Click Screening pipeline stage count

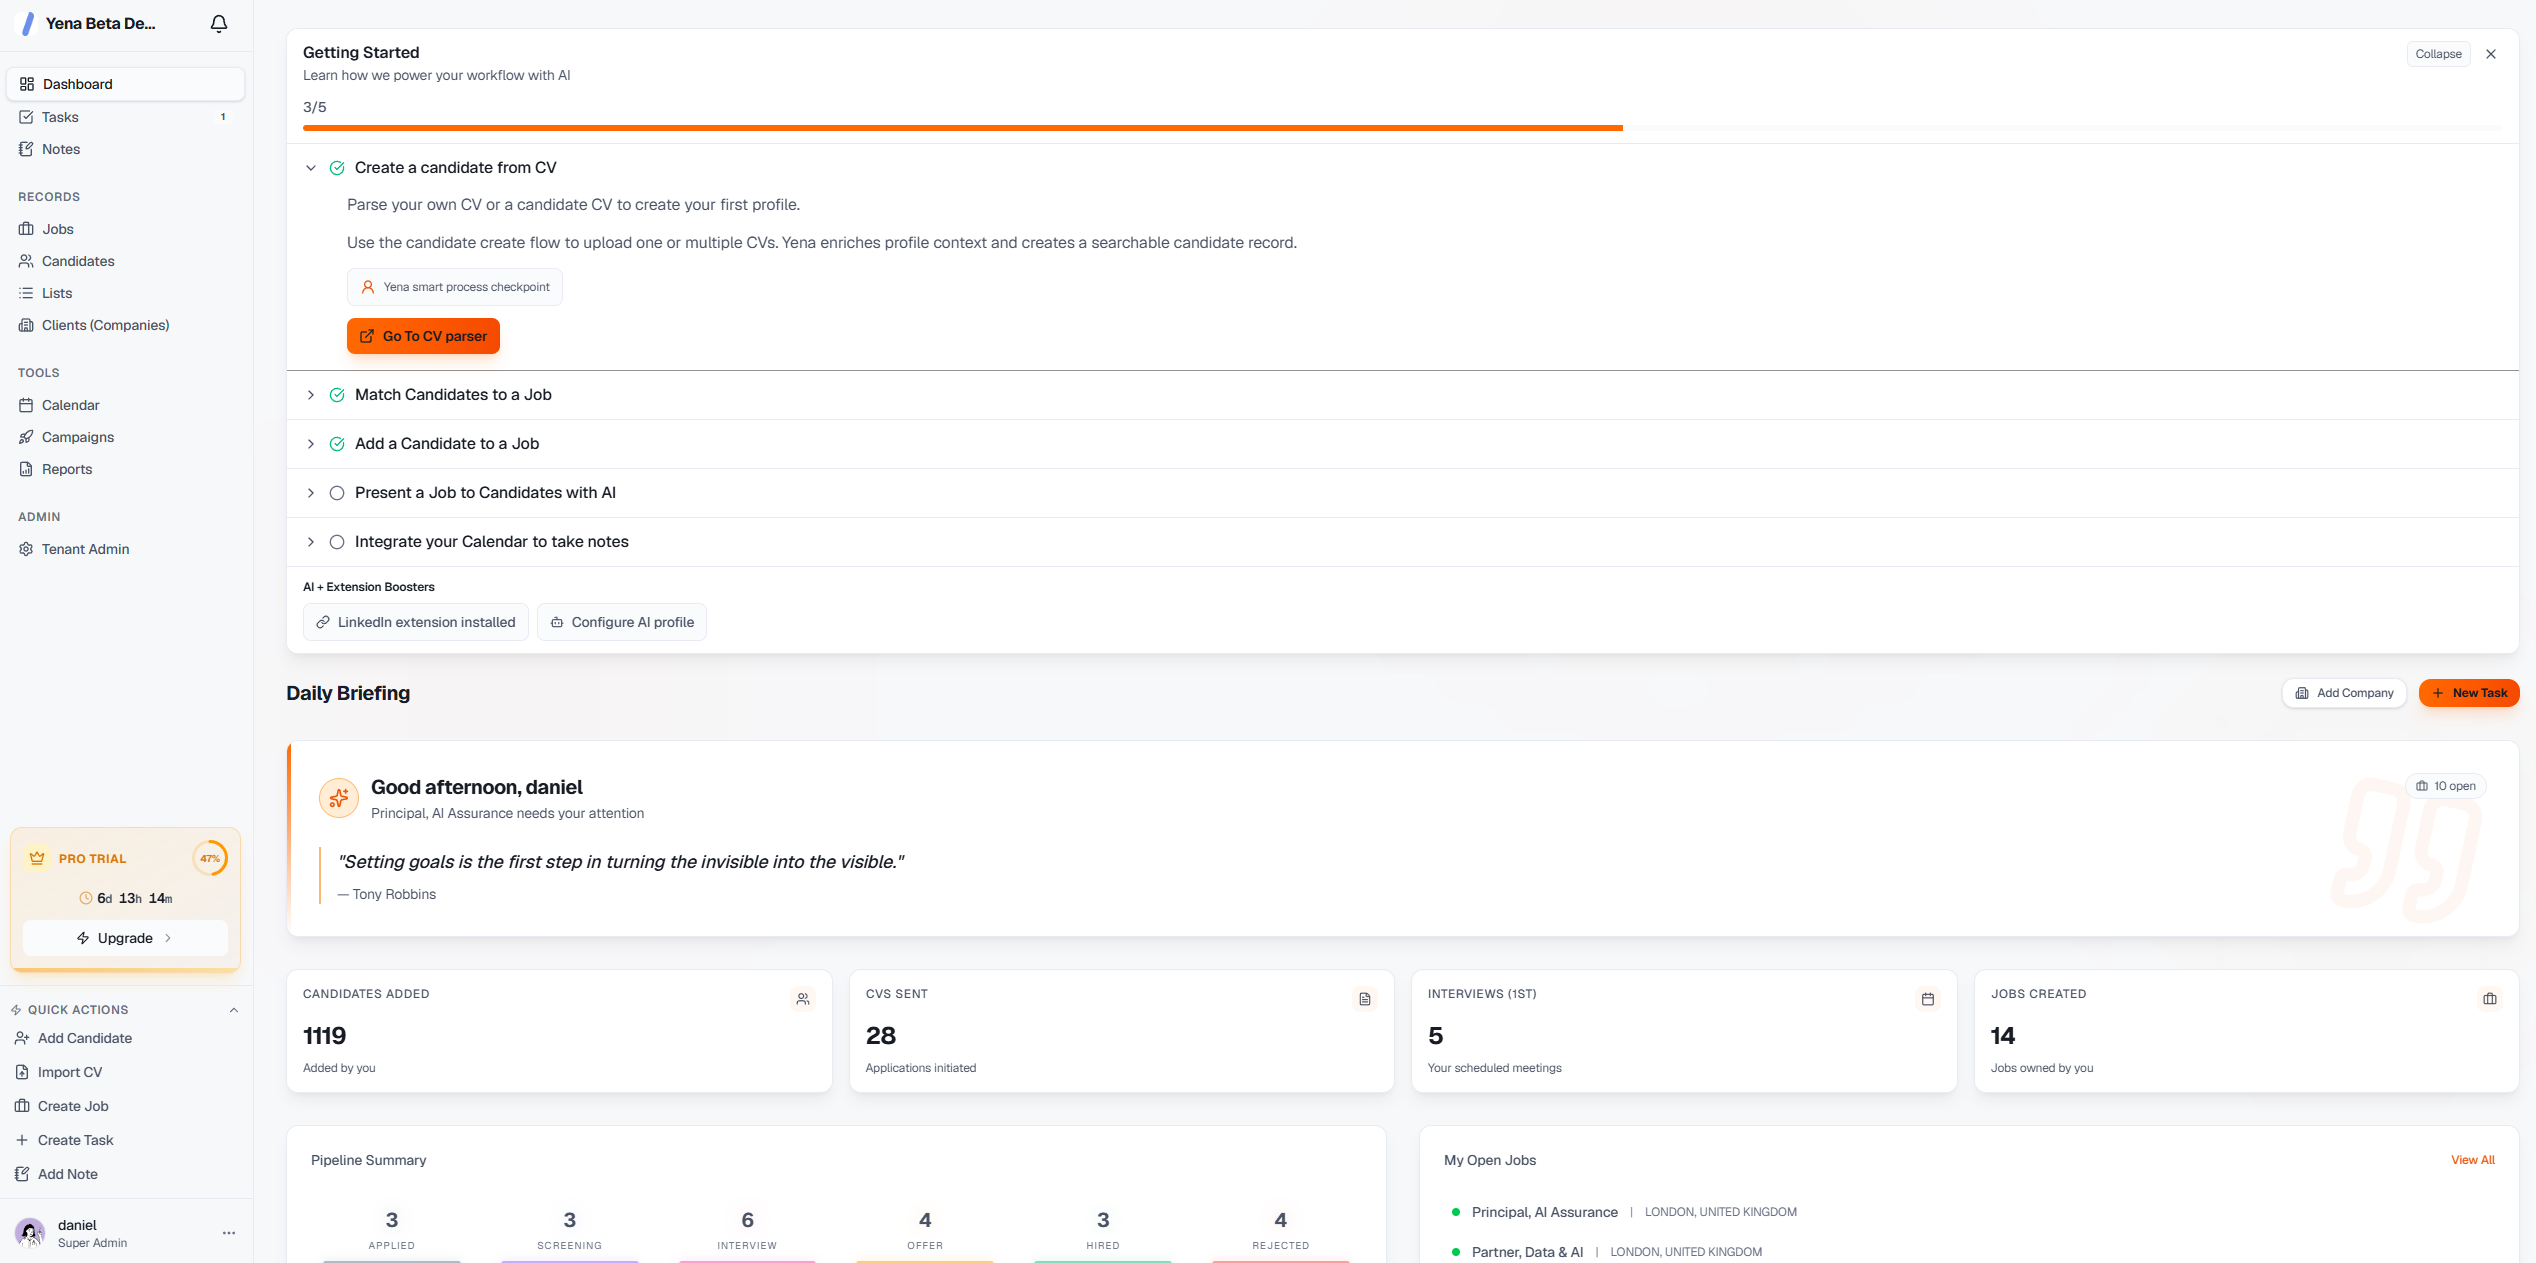570,1220
